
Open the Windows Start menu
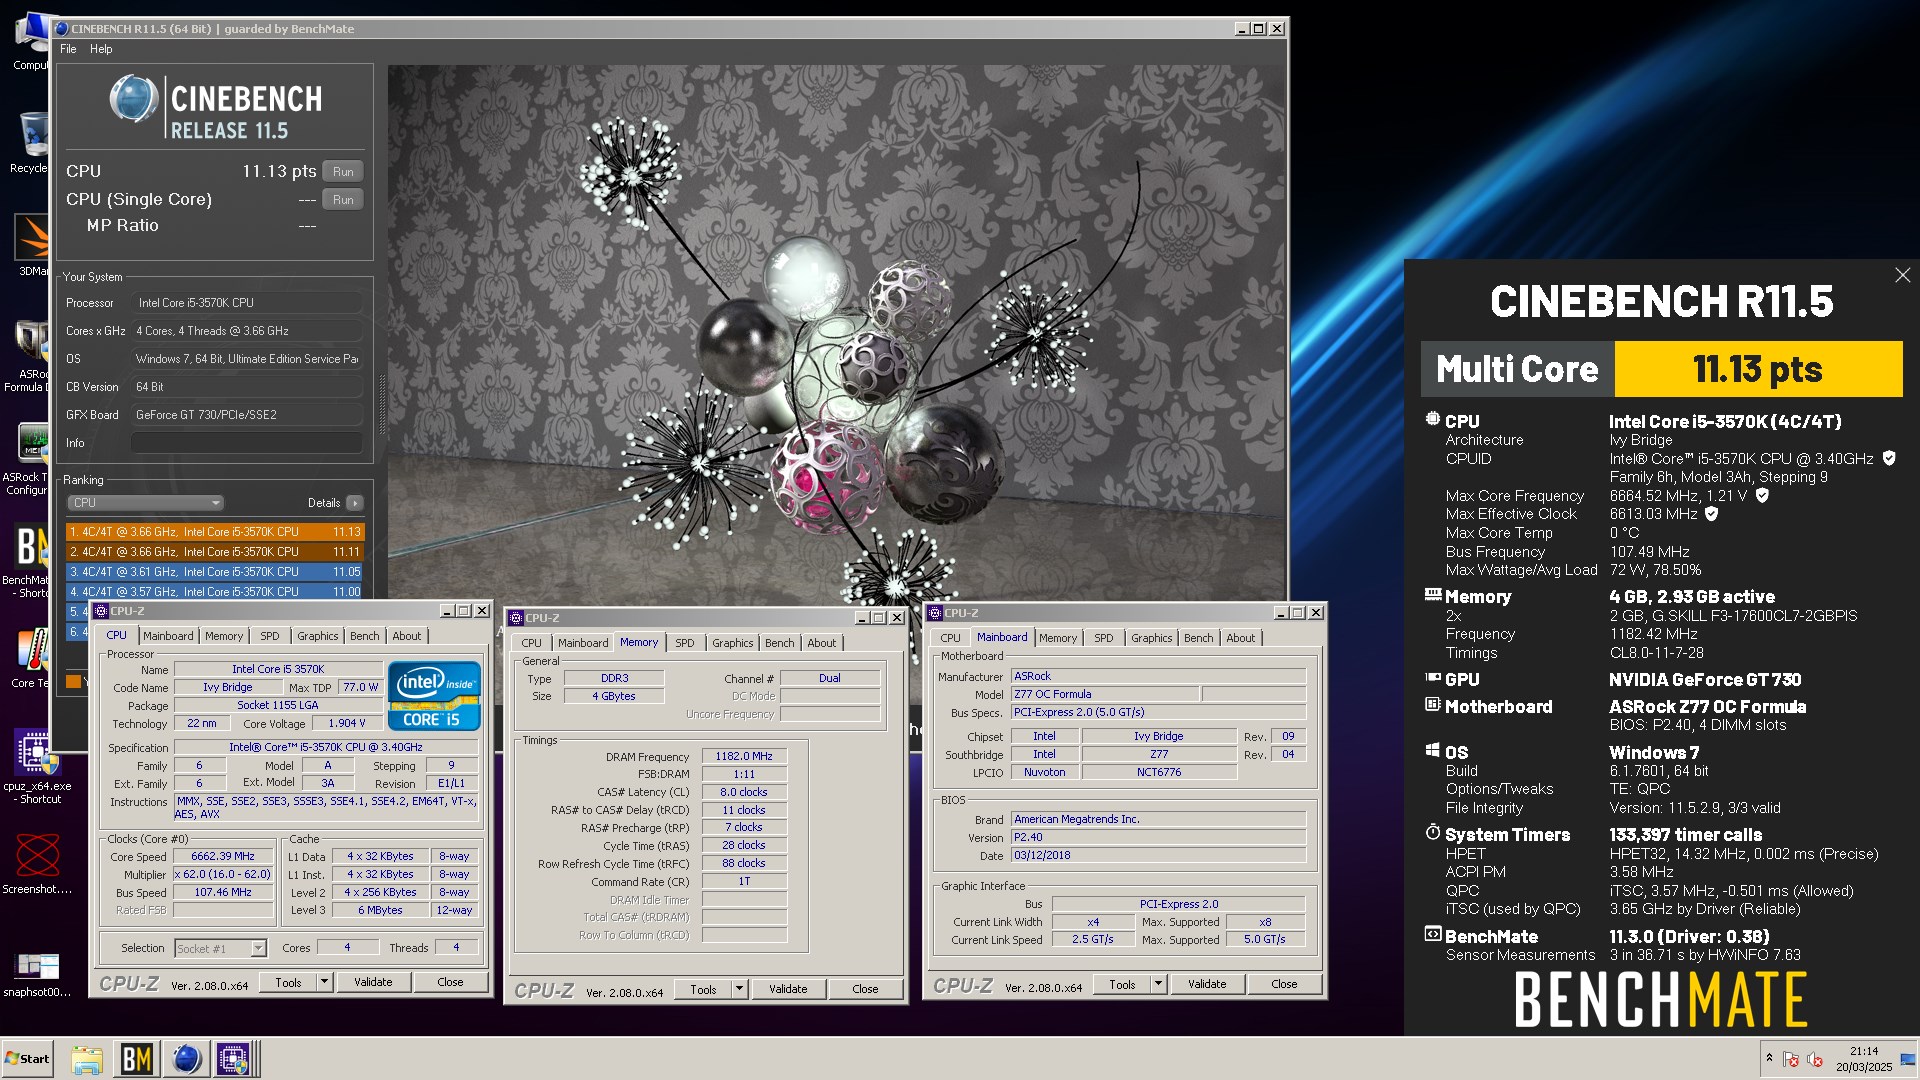[x=27, y=1059]
